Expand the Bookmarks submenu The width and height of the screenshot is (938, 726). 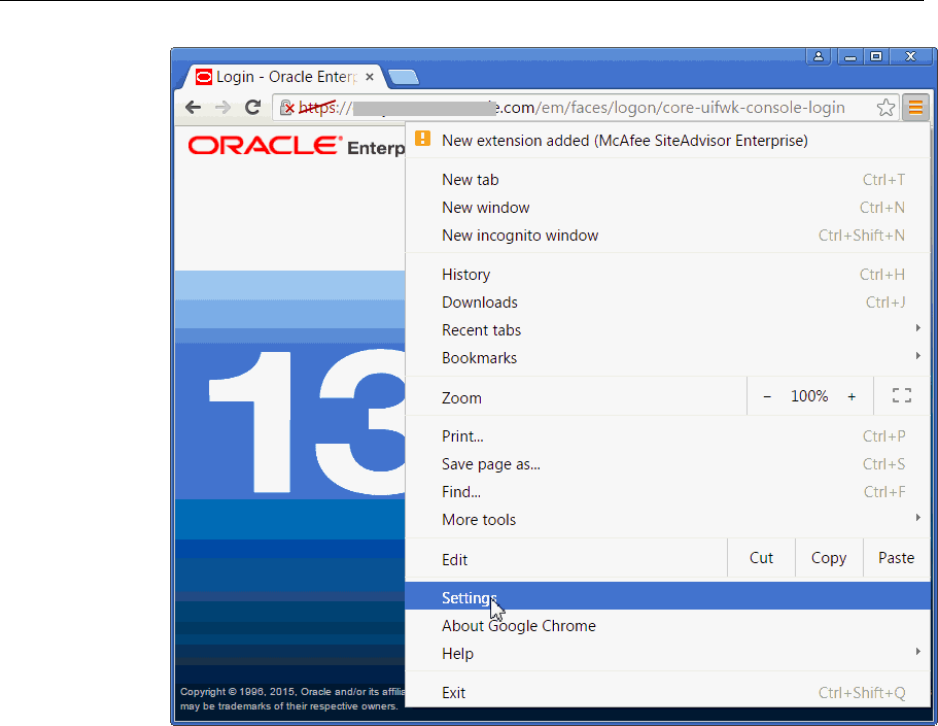(668, 358)
